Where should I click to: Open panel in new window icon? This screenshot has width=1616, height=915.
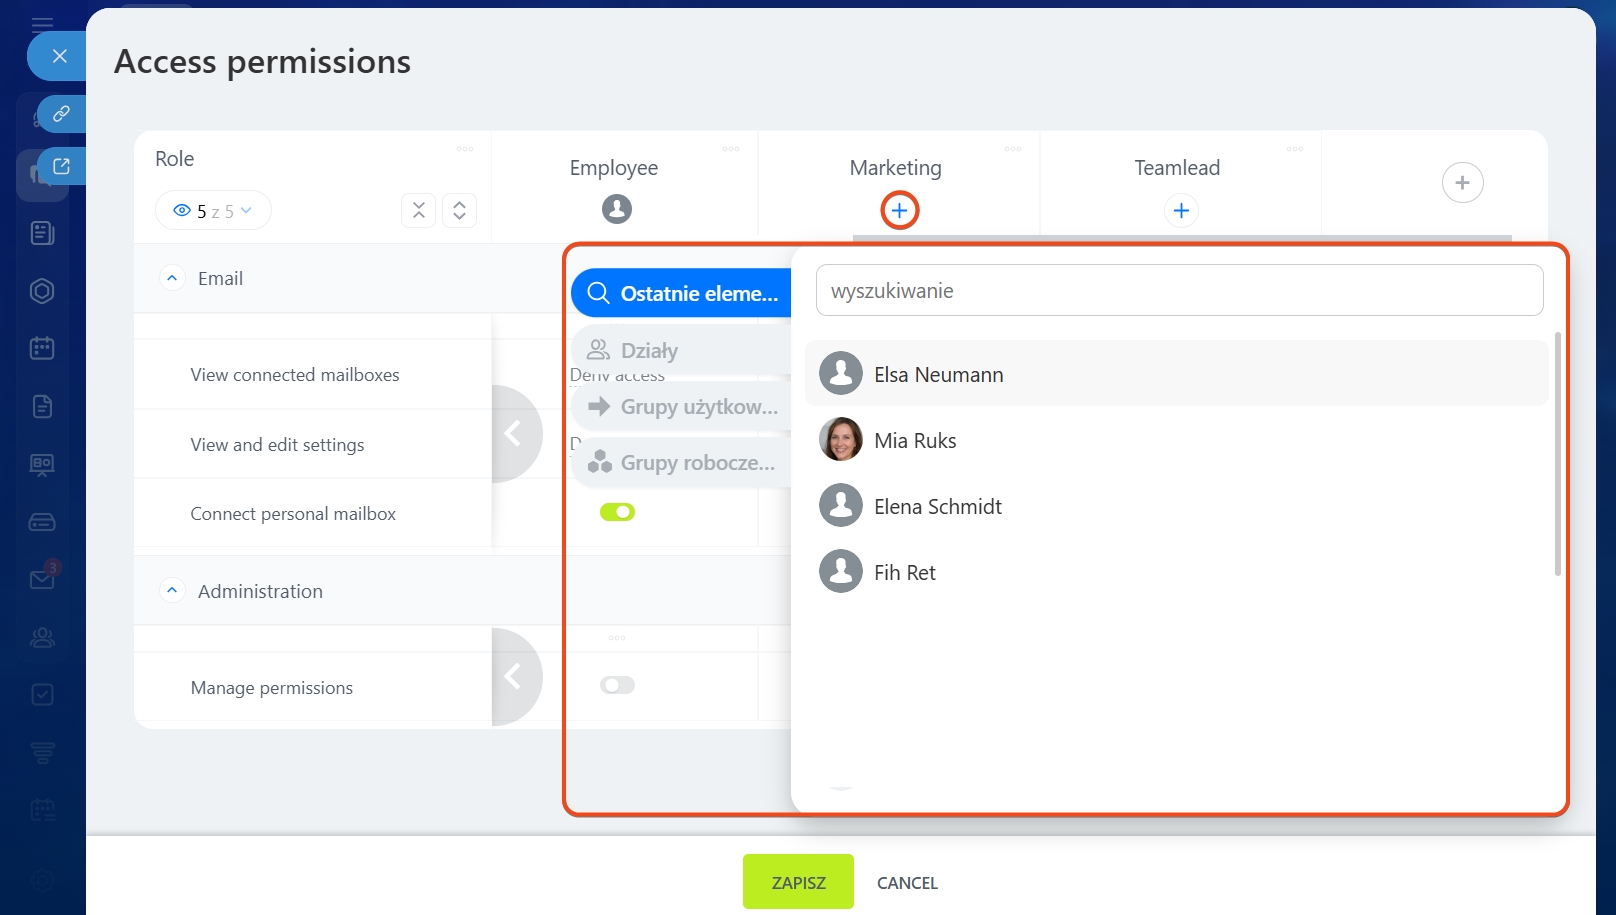pyautogui.click(x=61, y=166)
